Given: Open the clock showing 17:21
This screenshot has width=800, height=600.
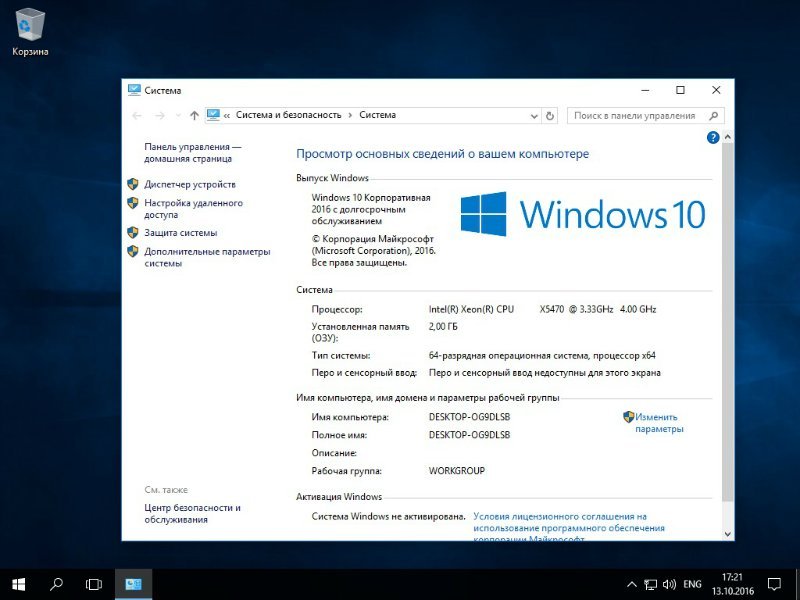Looking at the screenshot, I should point(732,584).
